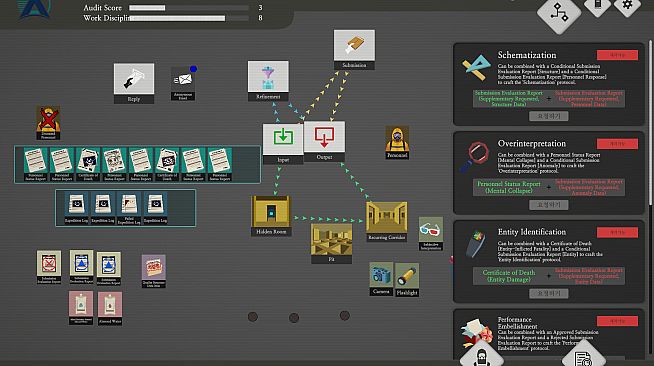Click the red button on the Schematization panel
Screen dimensions: 654x366
[617, 55]
